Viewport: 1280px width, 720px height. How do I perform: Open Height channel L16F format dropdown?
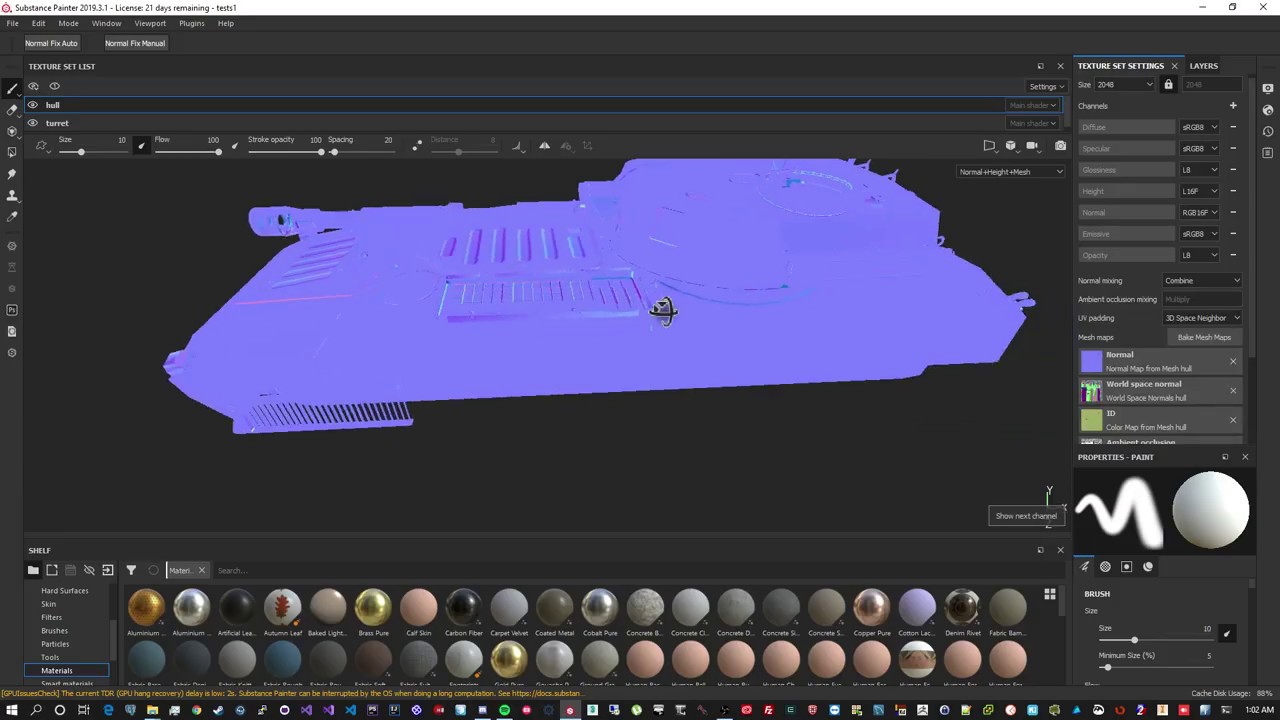pyautogui.click(x=1200, y=191)
